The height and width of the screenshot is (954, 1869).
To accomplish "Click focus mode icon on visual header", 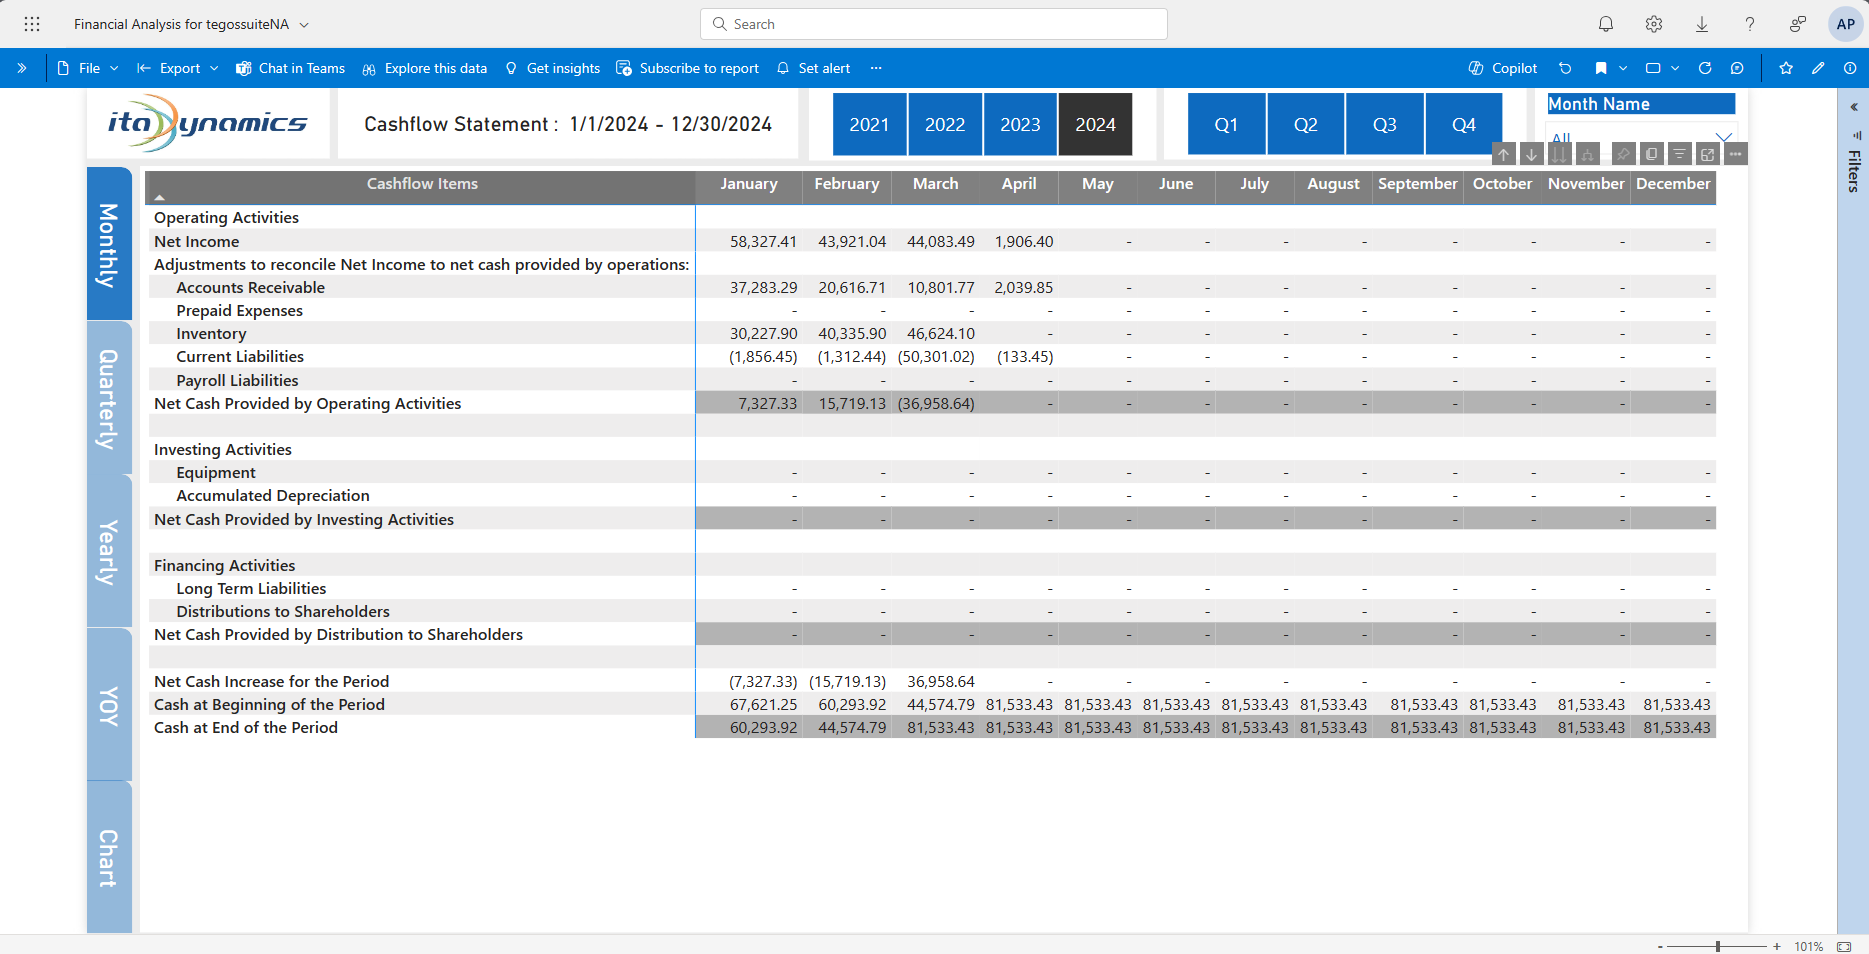I will [1708, 154].
